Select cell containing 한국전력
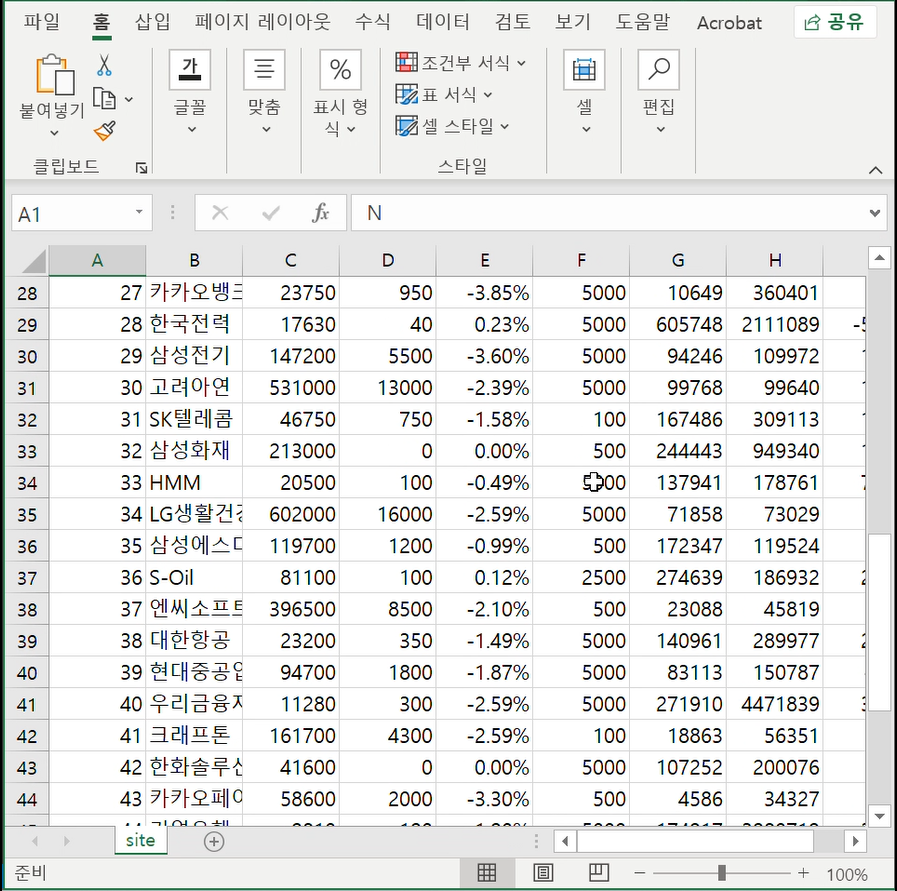Image resolution: width=897 pixels, height=891 pixels. 194,324
